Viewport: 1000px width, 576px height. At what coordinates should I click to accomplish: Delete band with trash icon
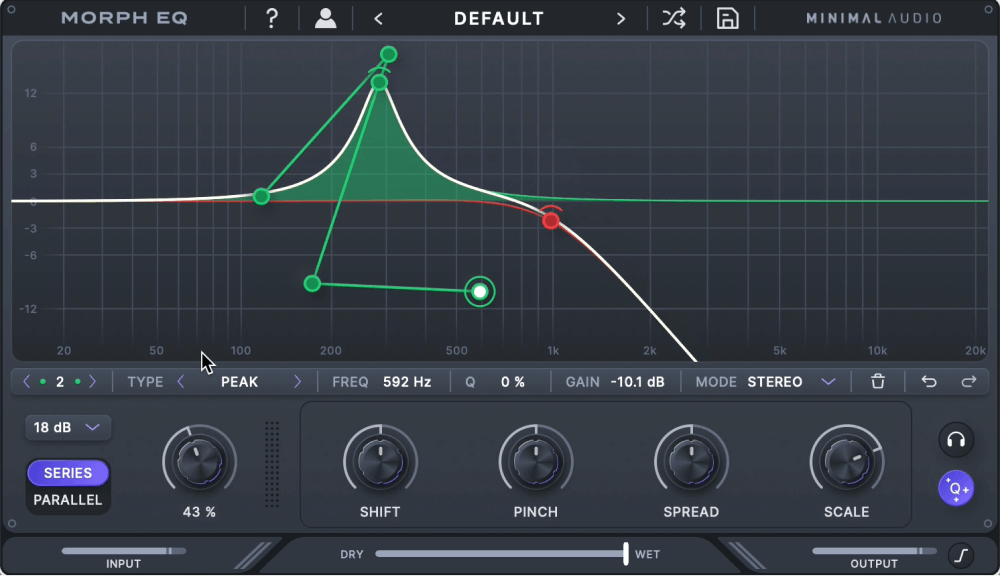click(x=878, y=381)
